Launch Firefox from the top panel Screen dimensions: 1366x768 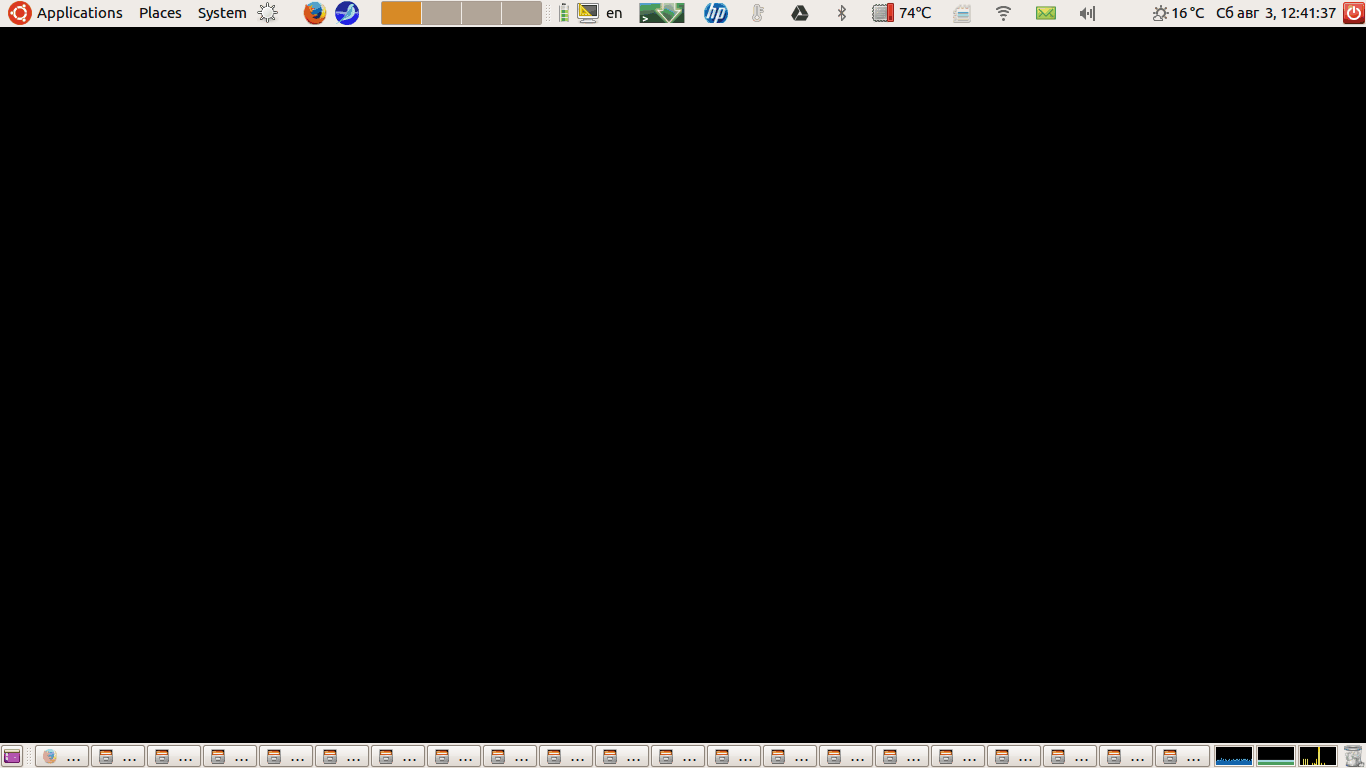tap(315, 13)
